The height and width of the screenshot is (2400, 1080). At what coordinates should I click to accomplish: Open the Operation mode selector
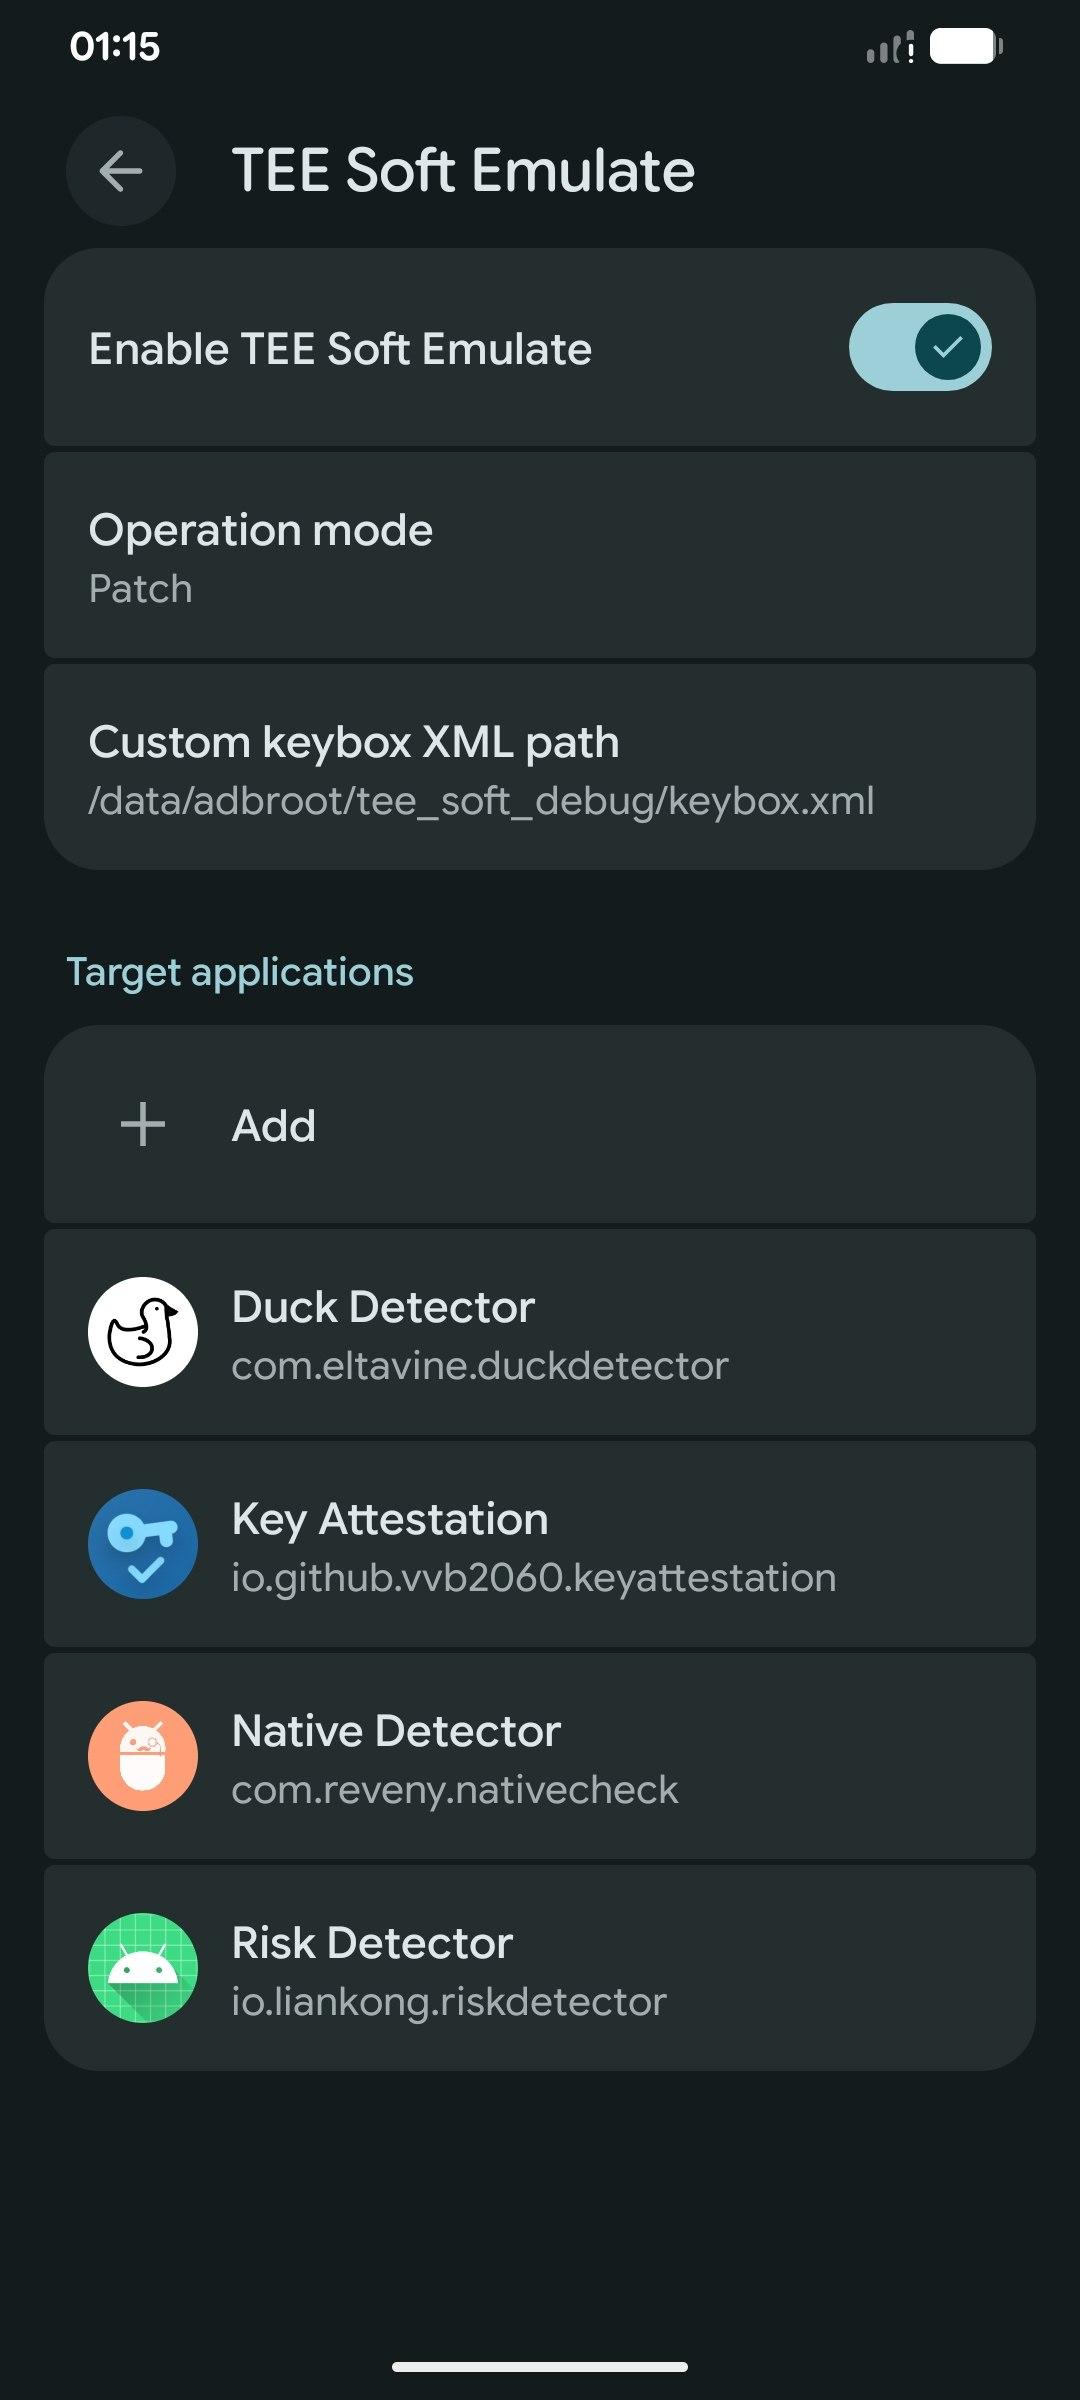[540, 556]
